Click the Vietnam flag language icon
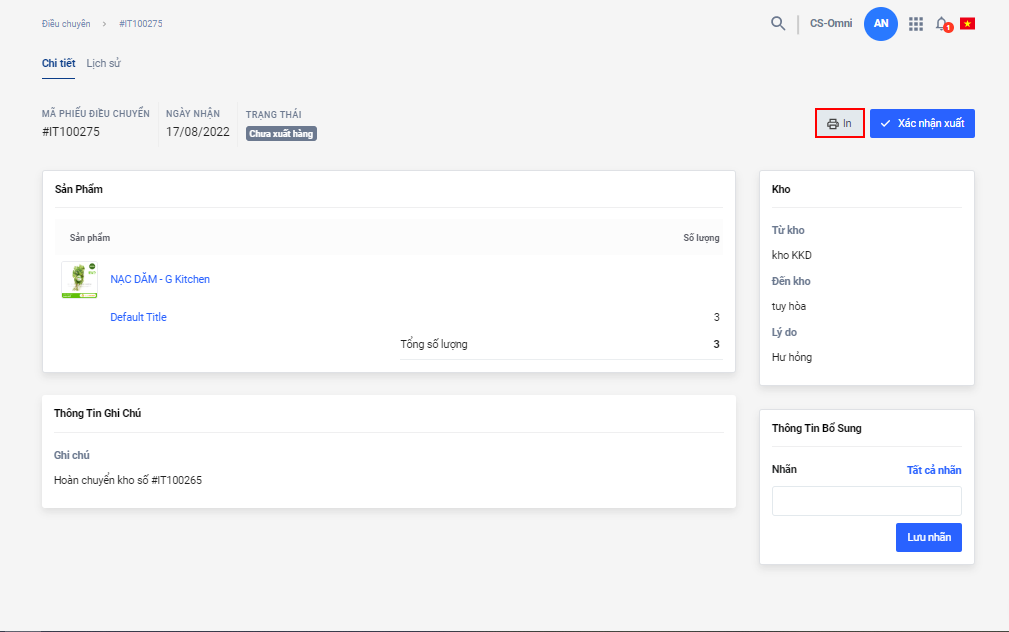Screen dimensions: 1009x632 [967, 24]
